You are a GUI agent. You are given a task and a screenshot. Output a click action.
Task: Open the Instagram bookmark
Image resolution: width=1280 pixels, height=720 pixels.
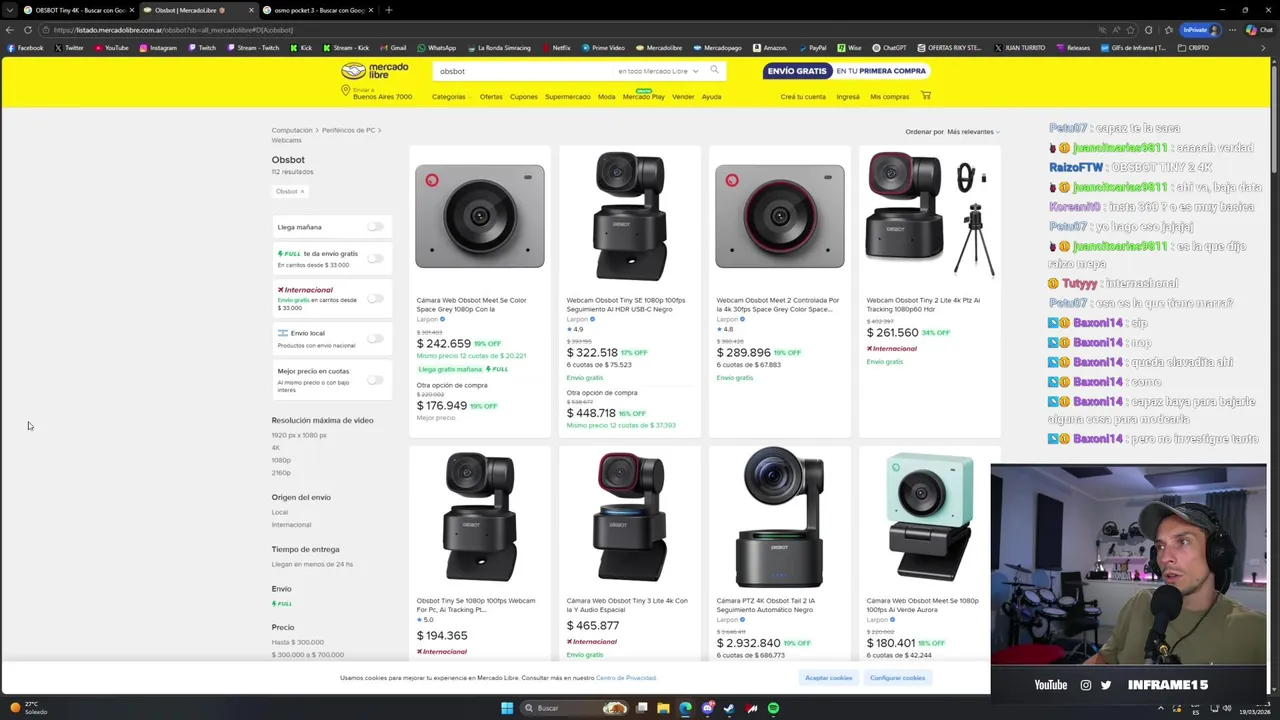tap(158, 48)
